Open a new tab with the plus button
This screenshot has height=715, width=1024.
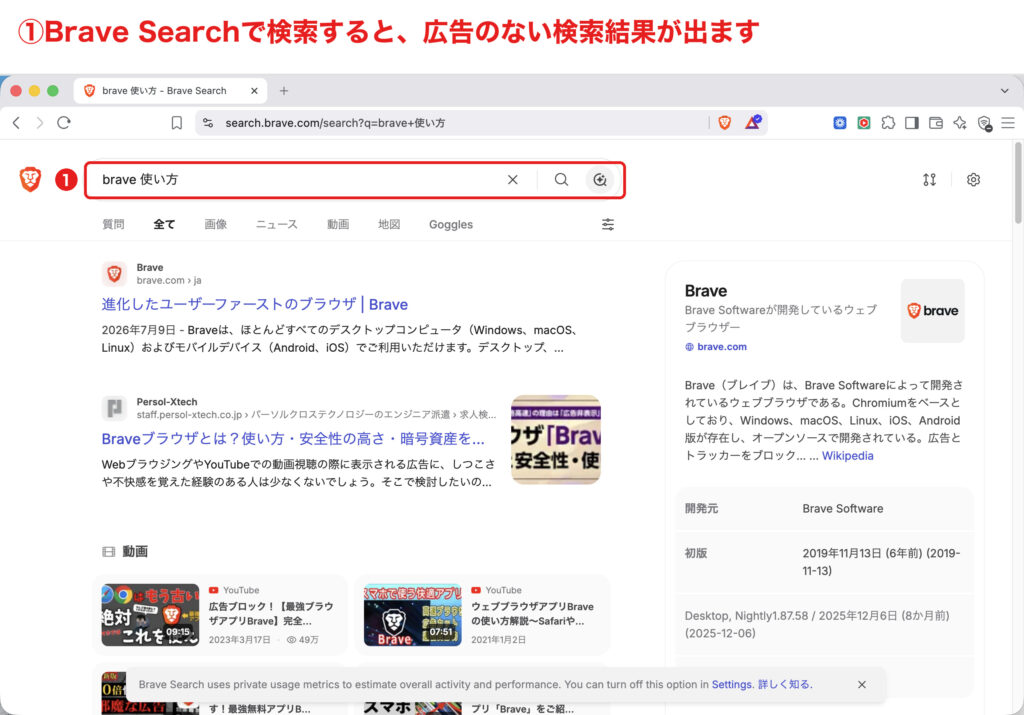coord(283,91)
